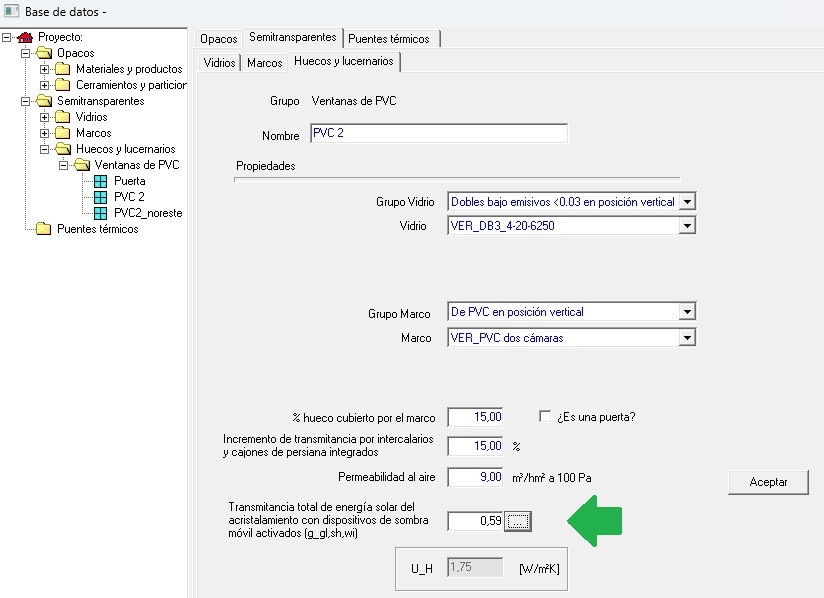Image resolution: width=824 pixels, height=598 pixels.
Task: Click the Materiales y productos folder icon
Action: [x=63, y=69]
